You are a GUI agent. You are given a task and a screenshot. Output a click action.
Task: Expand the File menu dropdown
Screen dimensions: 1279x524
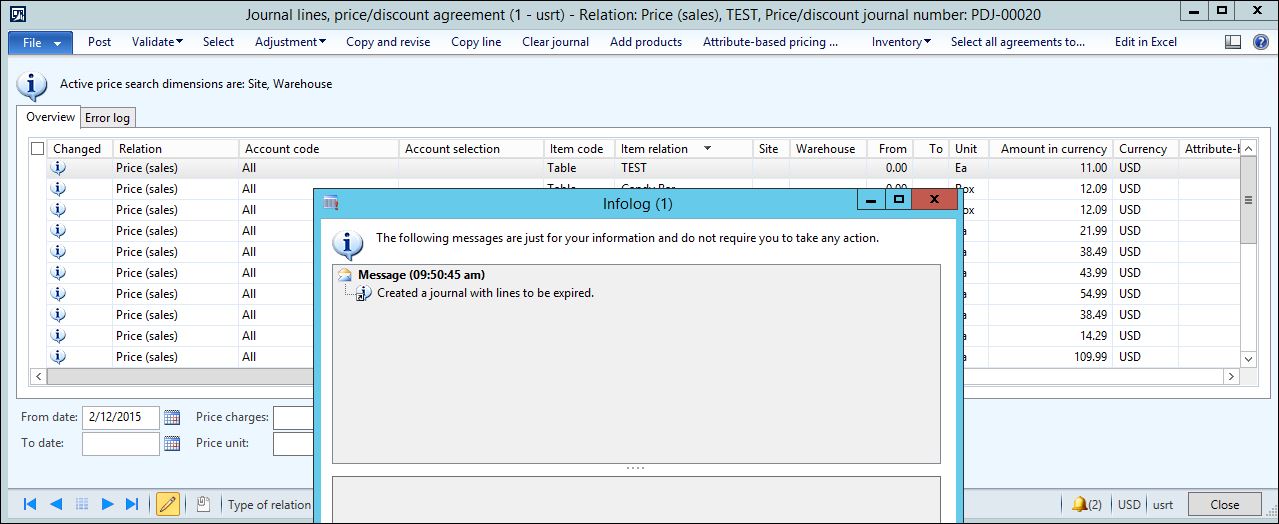[40, 42]
